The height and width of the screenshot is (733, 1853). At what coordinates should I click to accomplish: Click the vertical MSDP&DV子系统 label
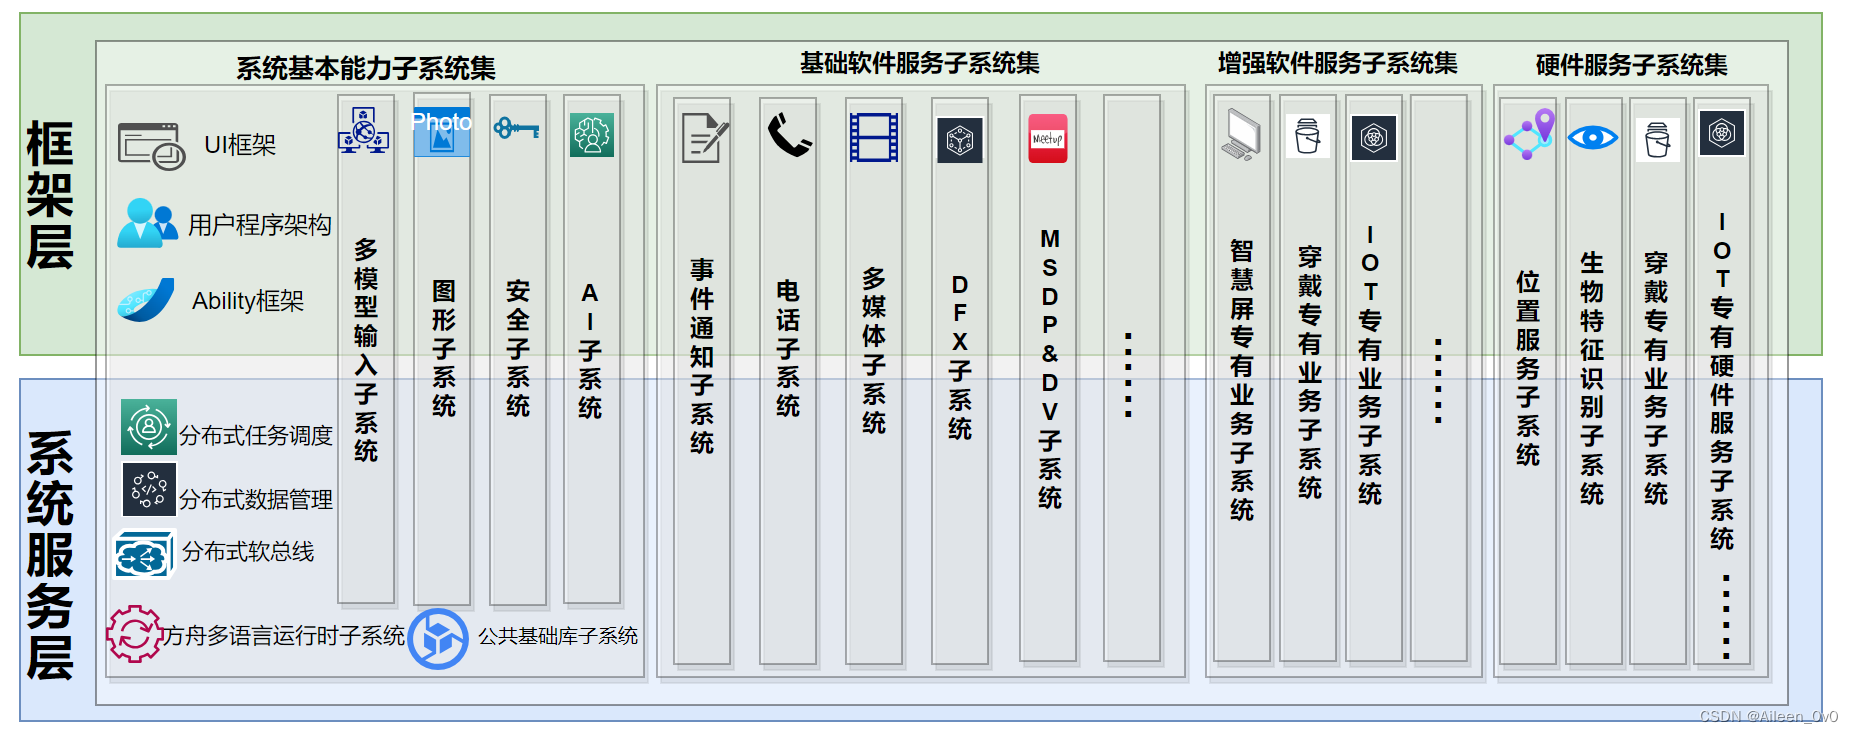coord(1050,369)
